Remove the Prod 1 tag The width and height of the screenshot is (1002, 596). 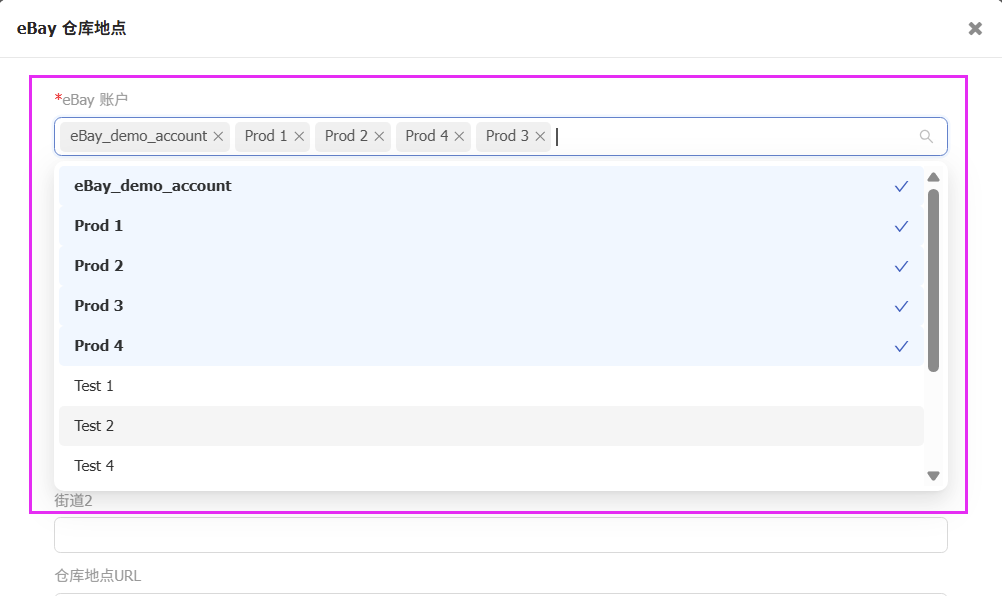[299, 136]
